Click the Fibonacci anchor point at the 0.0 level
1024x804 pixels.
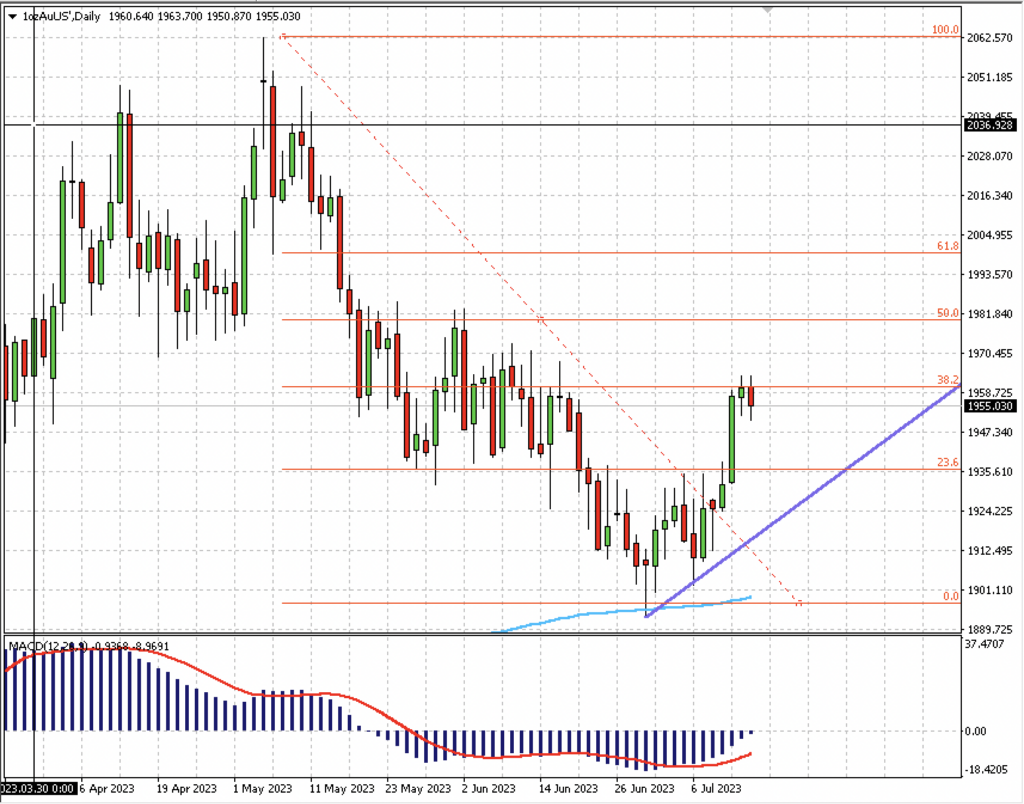tap(799, 603)
